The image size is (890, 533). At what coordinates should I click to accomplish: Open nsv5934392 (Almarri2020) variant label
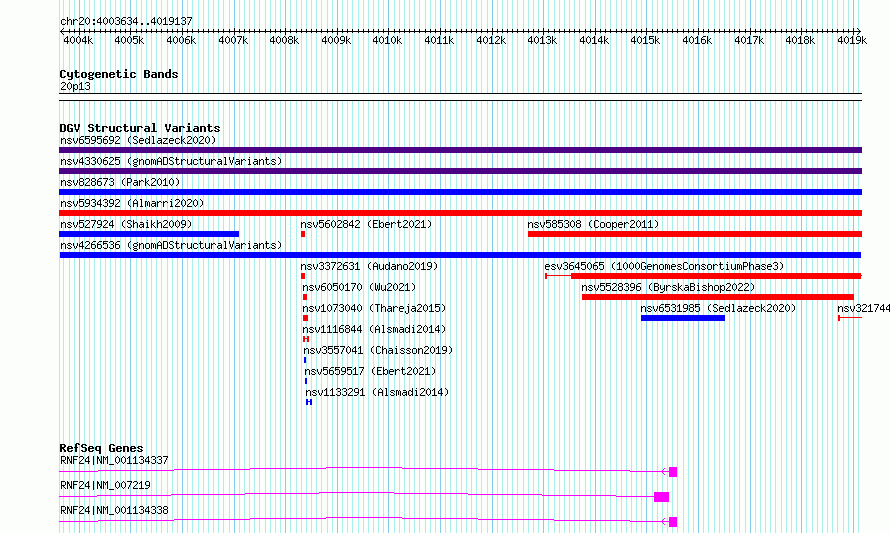[132, 203]
